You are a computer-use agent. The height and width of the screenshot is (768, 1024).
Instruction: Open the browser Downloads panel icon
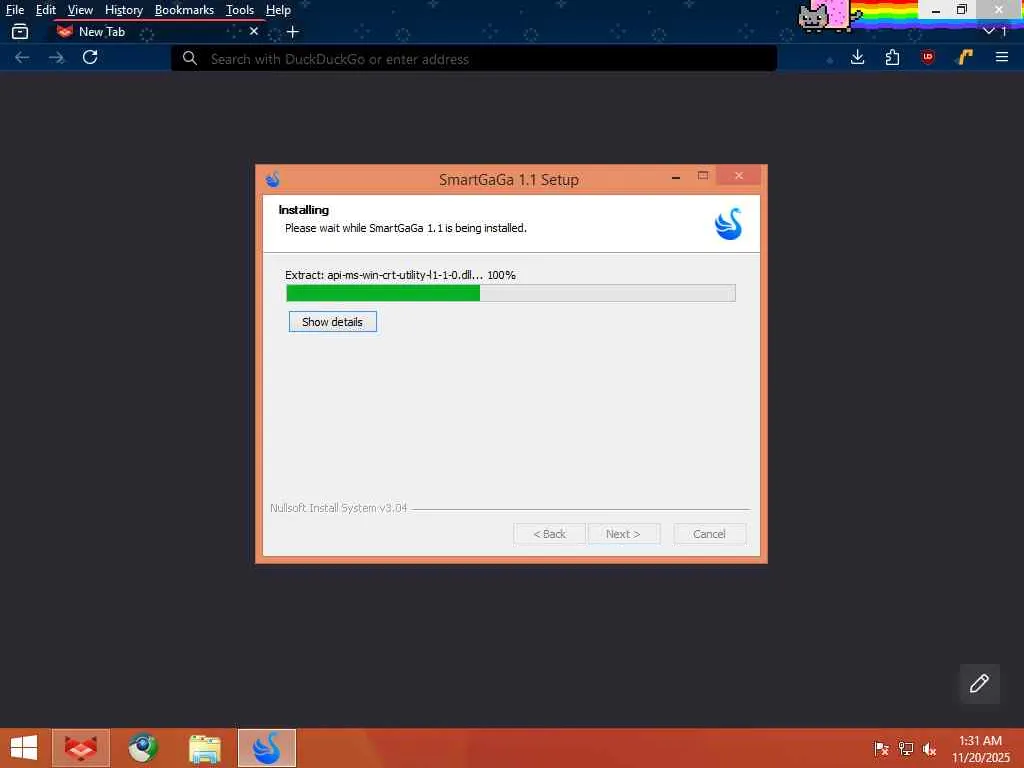(857, 57)
